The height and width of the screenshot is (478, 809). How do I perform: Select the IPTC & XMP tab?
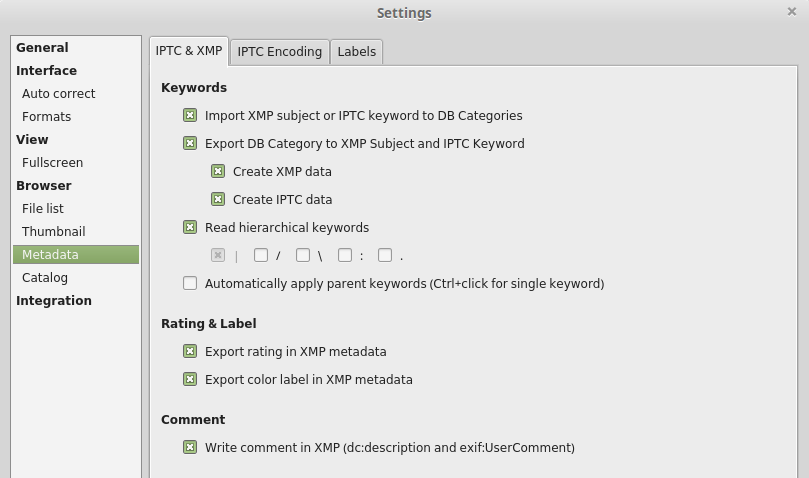(x=189, y=51)
